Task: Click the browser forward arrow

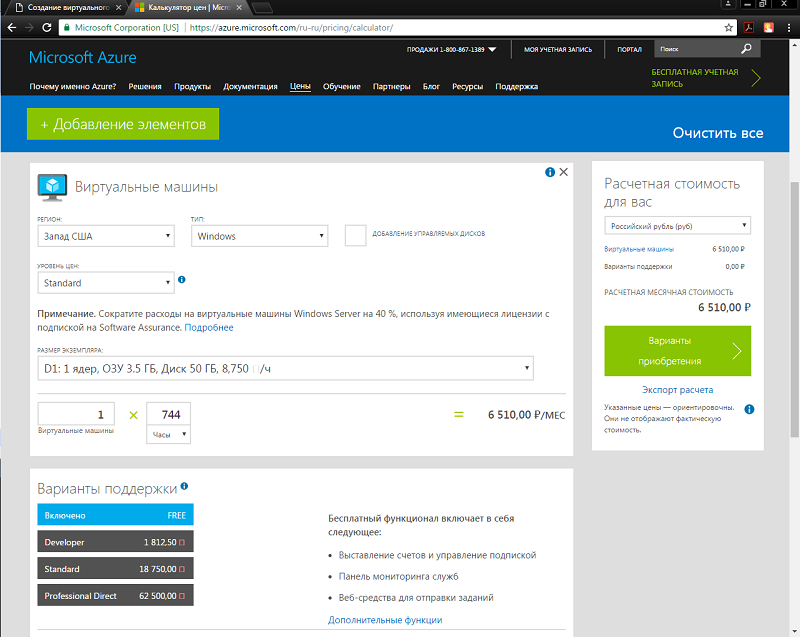Action: click(29, 28)
